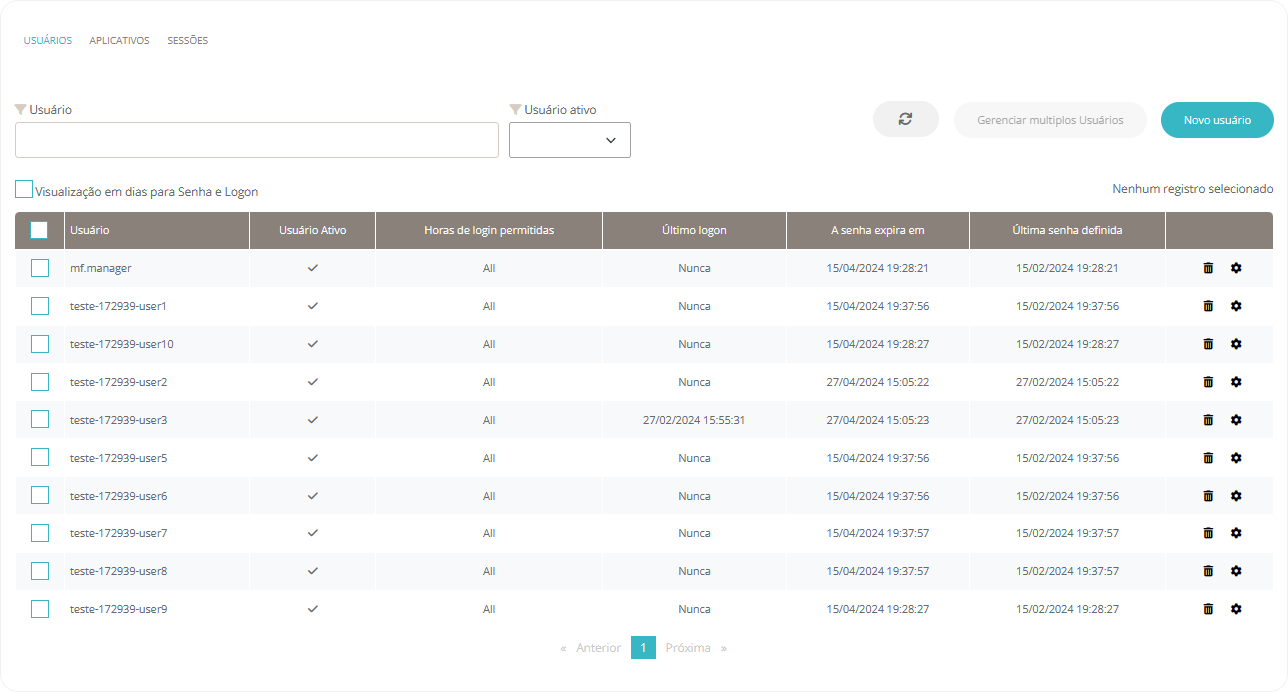Configure teste-172939-user6 via gear icon
The height and width of the screenshot is (692, 1288).
(1236, 496)
